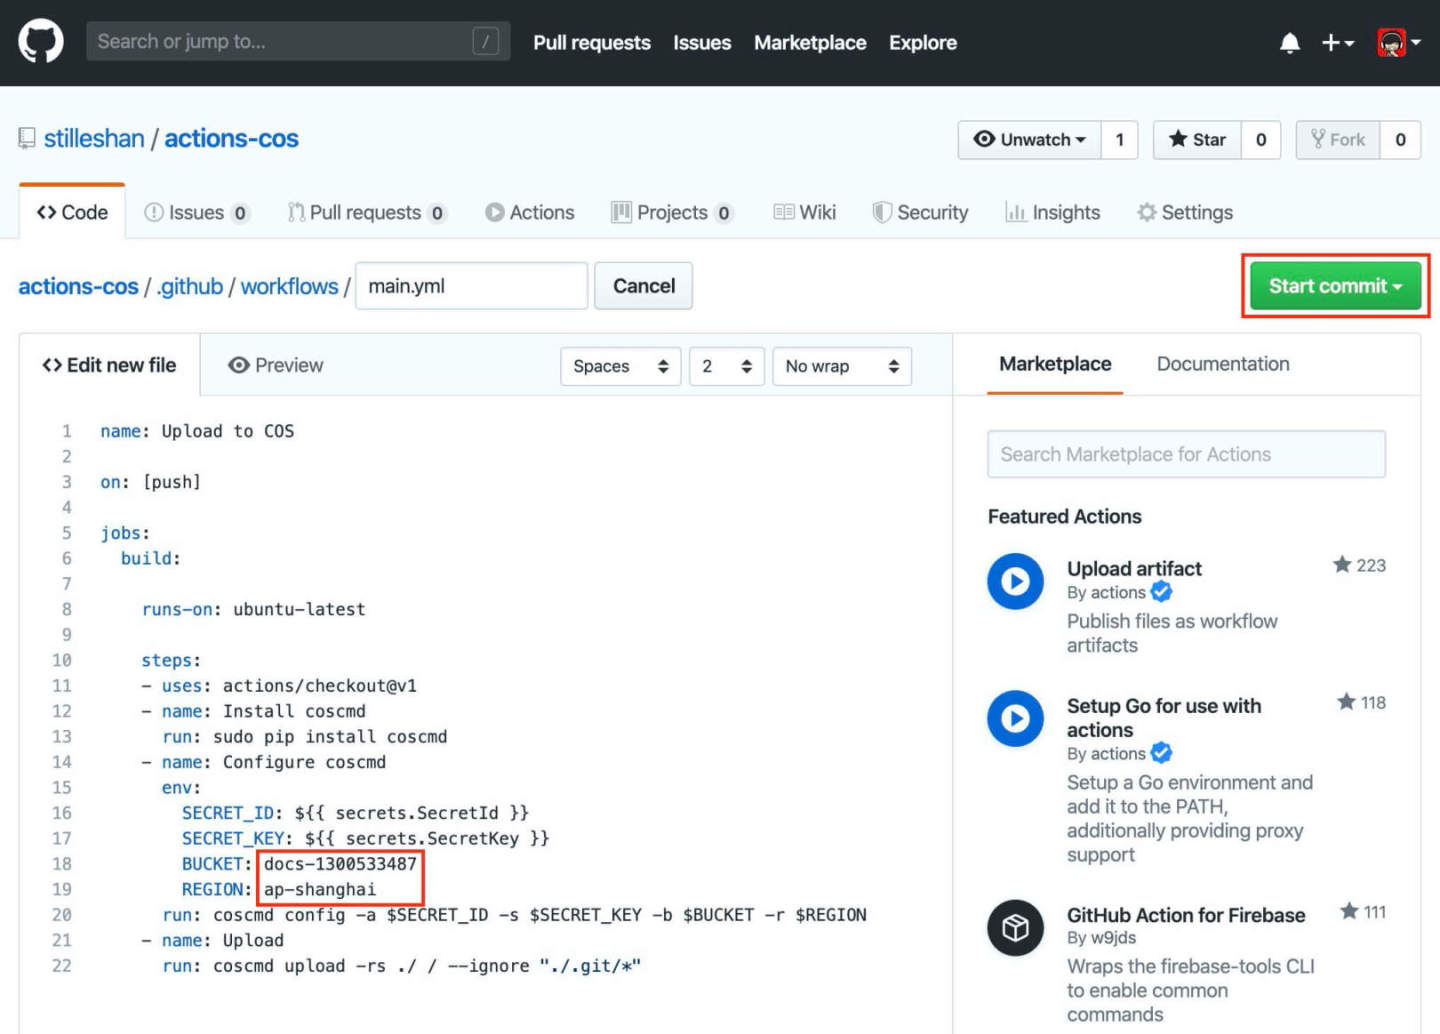The width and height of the screenshot is (1440, 1034).
Task: Click the repository book icon
Action: click(27, 139)
